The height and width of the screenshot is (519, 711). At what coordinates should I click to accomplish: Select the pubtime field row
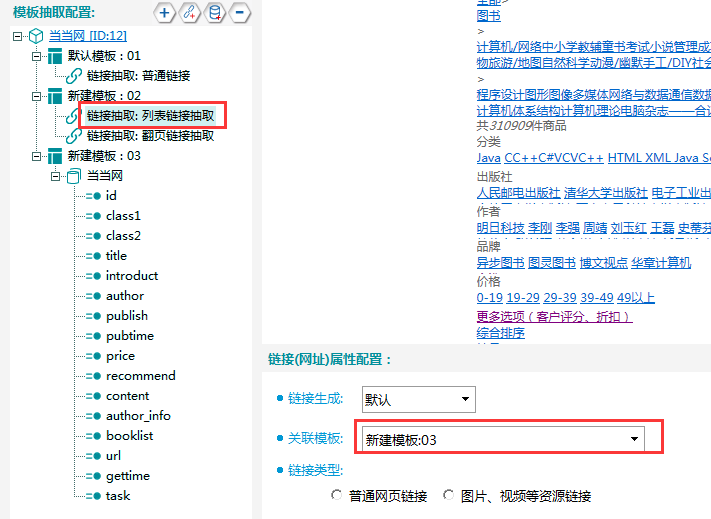(130, 336)
